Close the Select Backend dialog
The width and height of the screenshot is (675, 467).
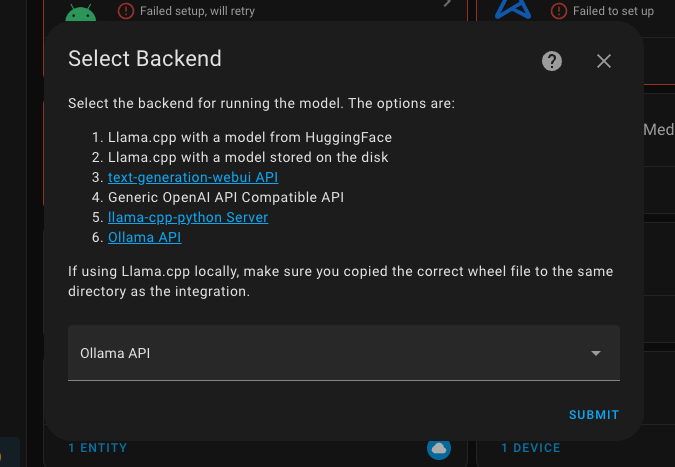(604, 61)
